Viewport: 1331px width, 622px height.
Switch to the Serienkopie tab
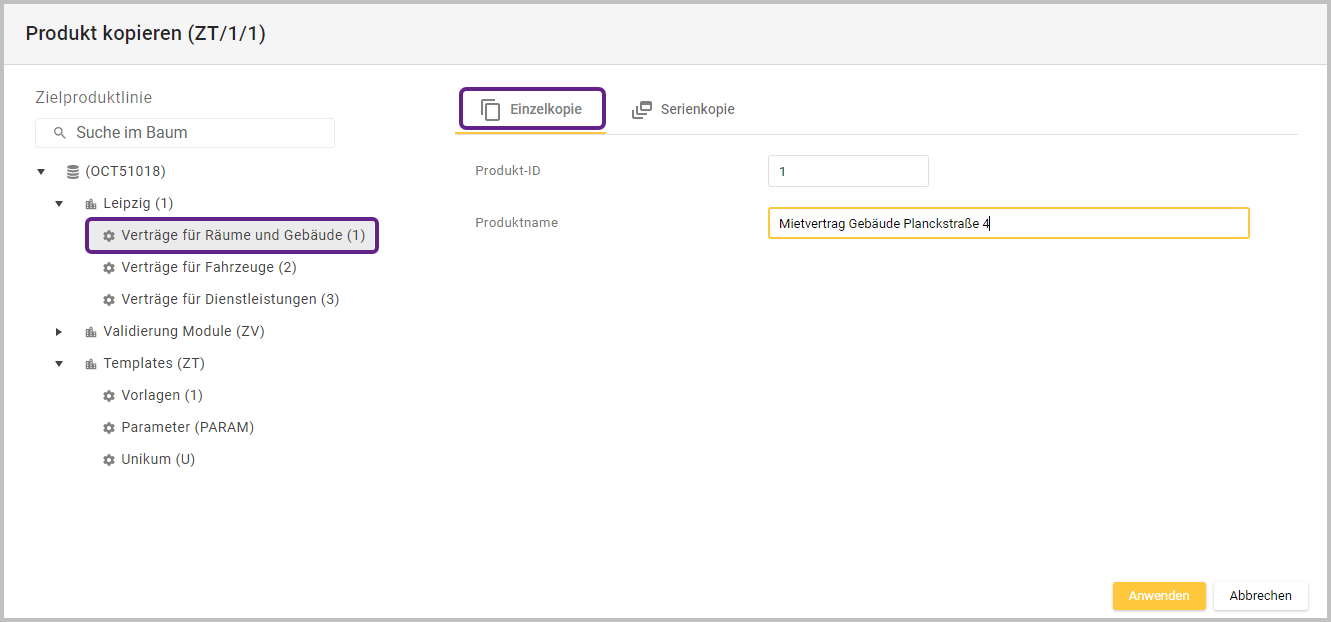pyautogui.click(x=684, y=110)
